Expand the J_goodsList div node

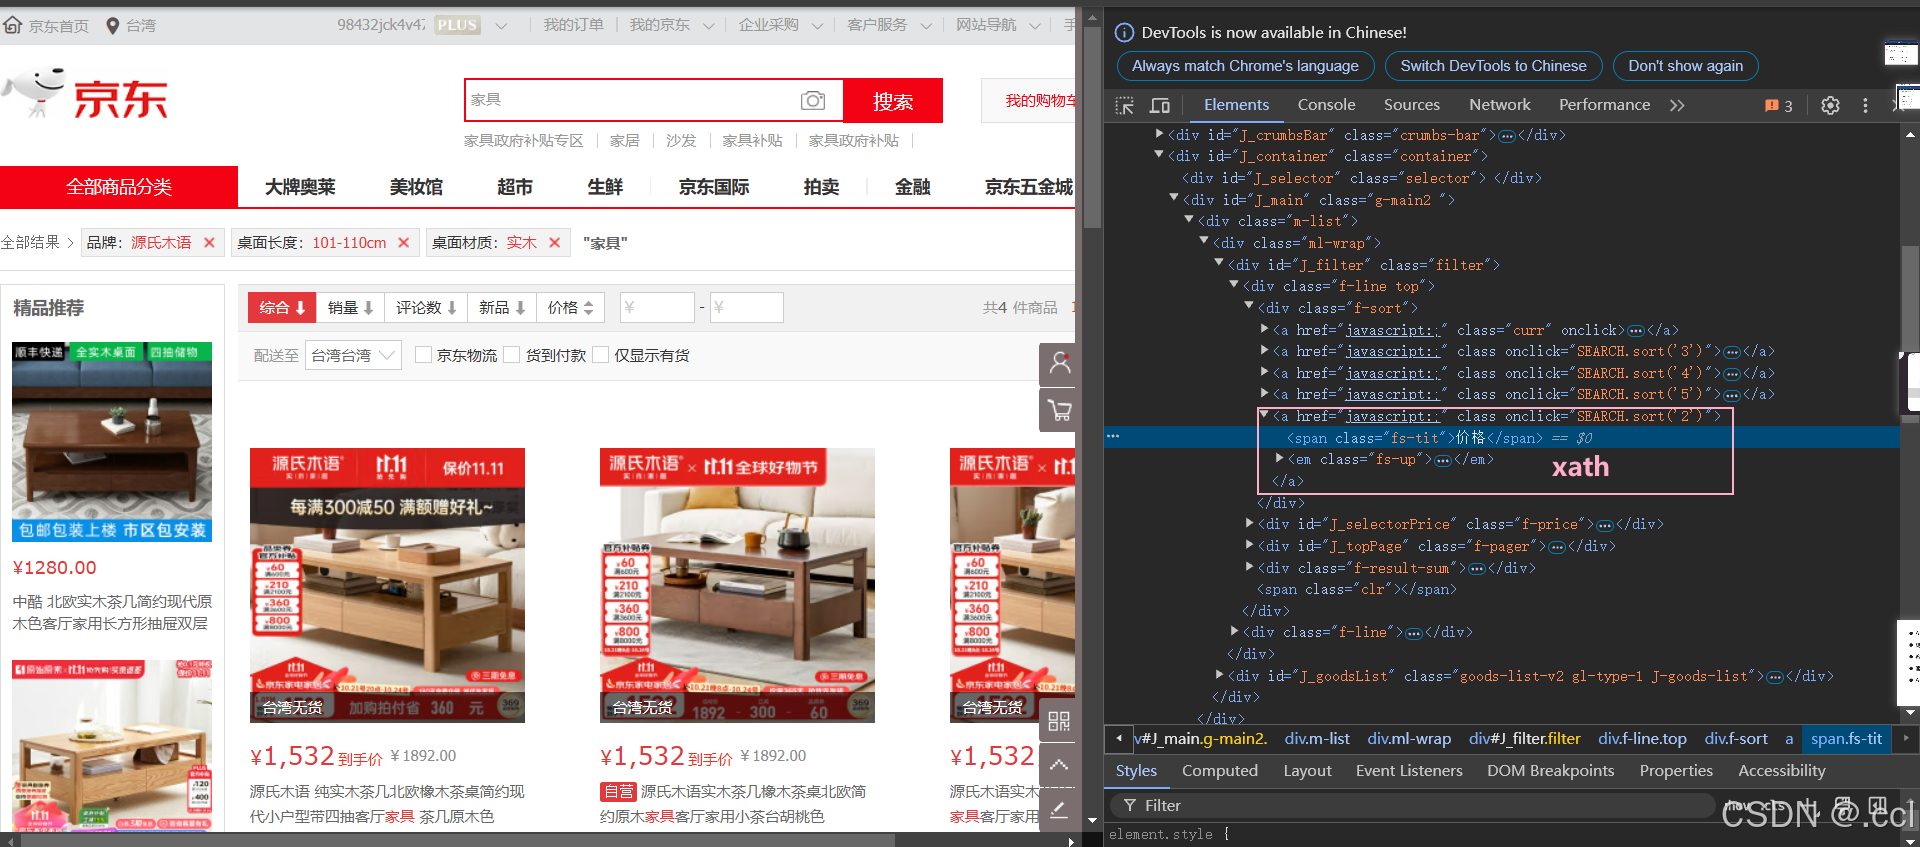(x=1219, y=675)
